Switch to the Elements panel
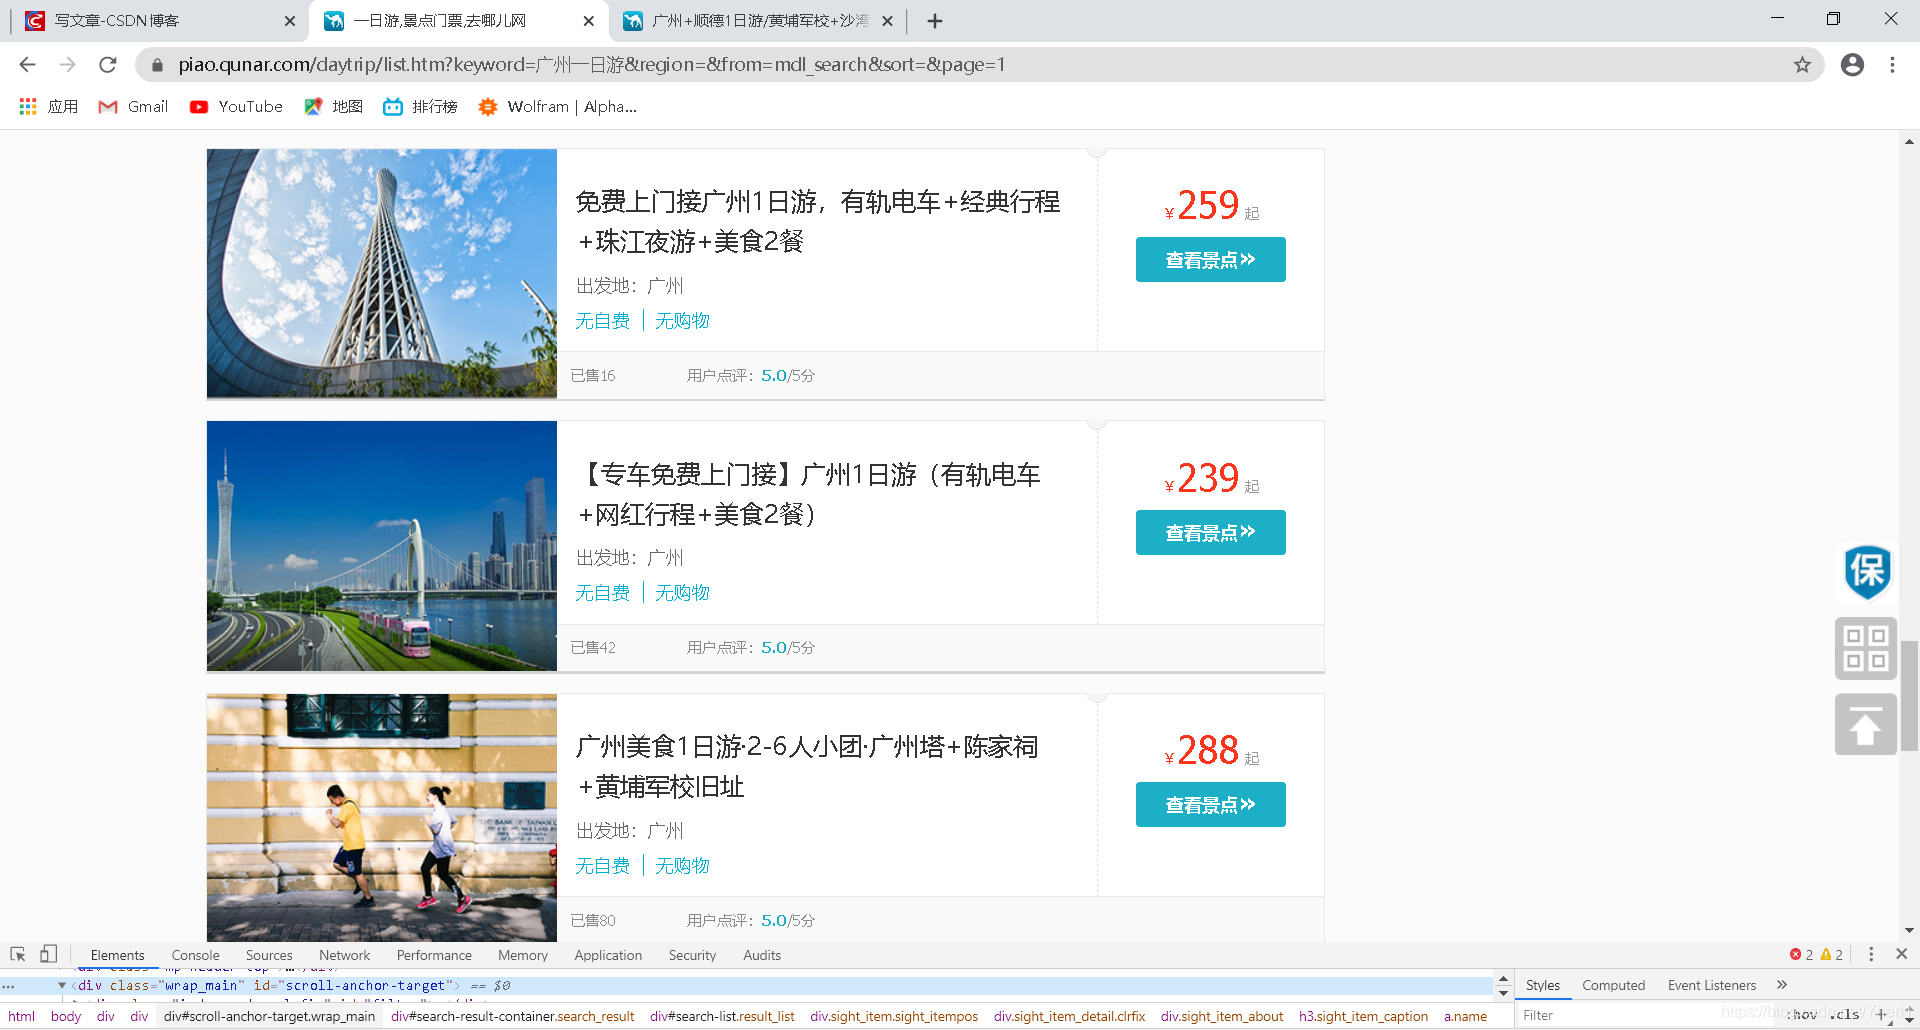This screenshot has width=1920, height=1030. pyautogui.click(x=117, y=956)
